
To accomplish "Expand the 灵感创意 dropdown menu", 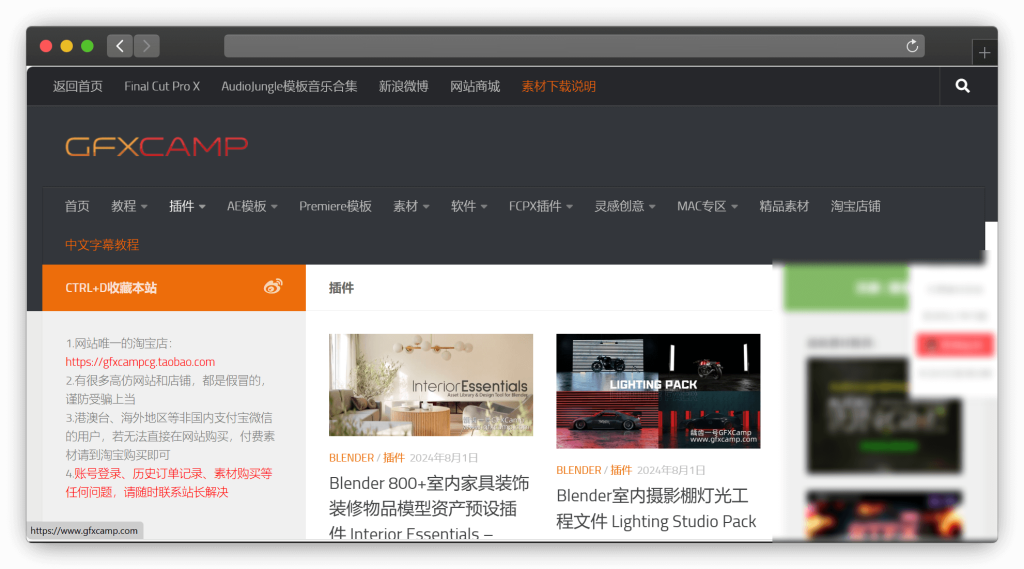I will (625, 206).
